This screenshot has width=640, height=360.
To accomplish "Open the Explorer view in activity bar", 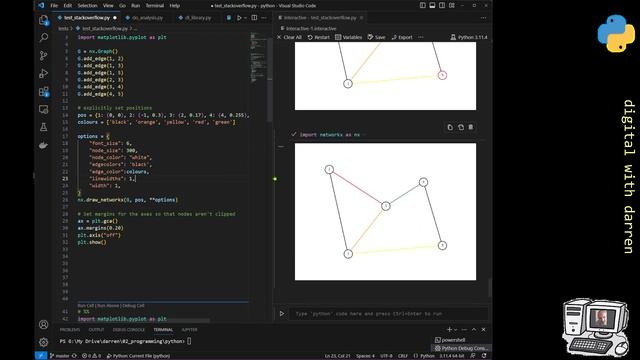I will click(43, 20).
